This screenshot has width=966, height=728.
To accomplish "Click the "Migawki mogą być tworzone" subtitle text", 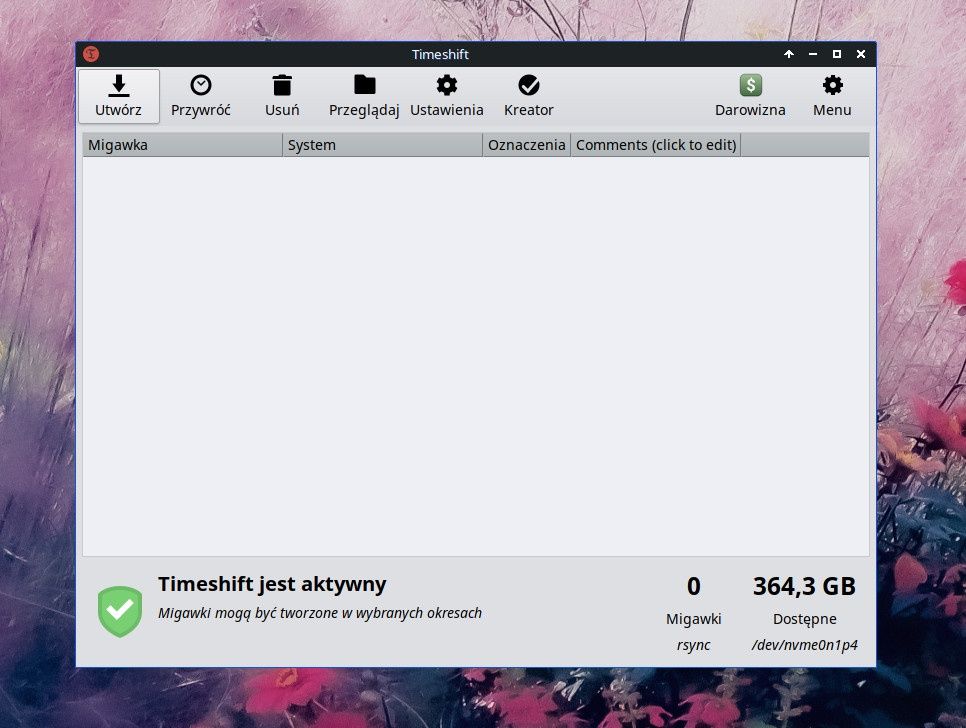I will click(x=320, y=613).
